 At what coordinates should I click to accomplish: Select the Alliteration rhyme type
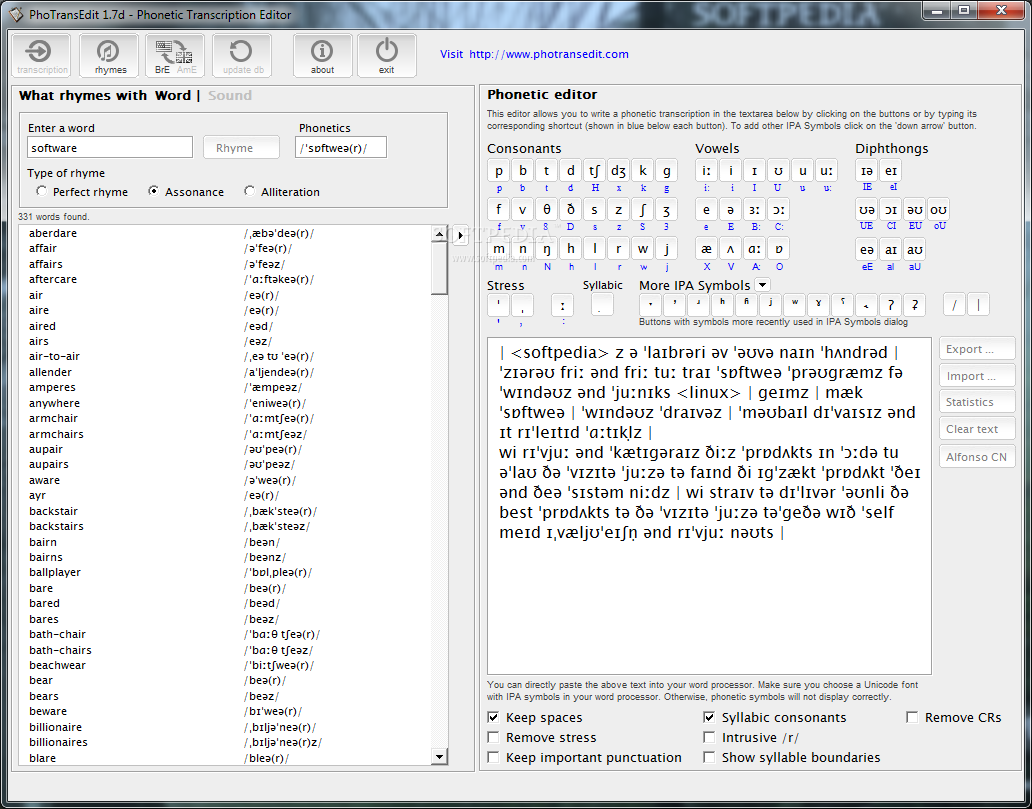282,192
